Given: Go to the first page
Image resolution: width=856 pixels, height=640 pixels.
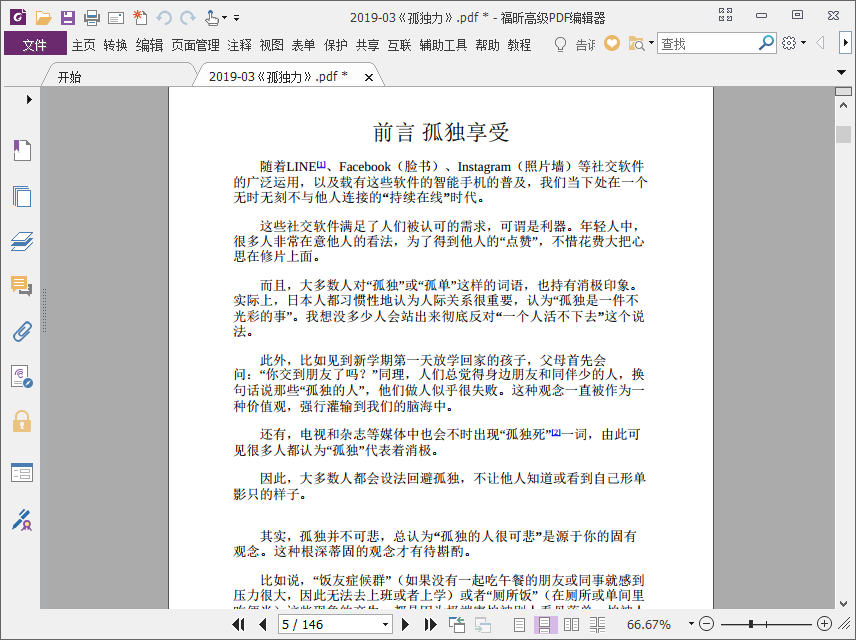Looking at the screenshot, I should [x=239, y=624].
